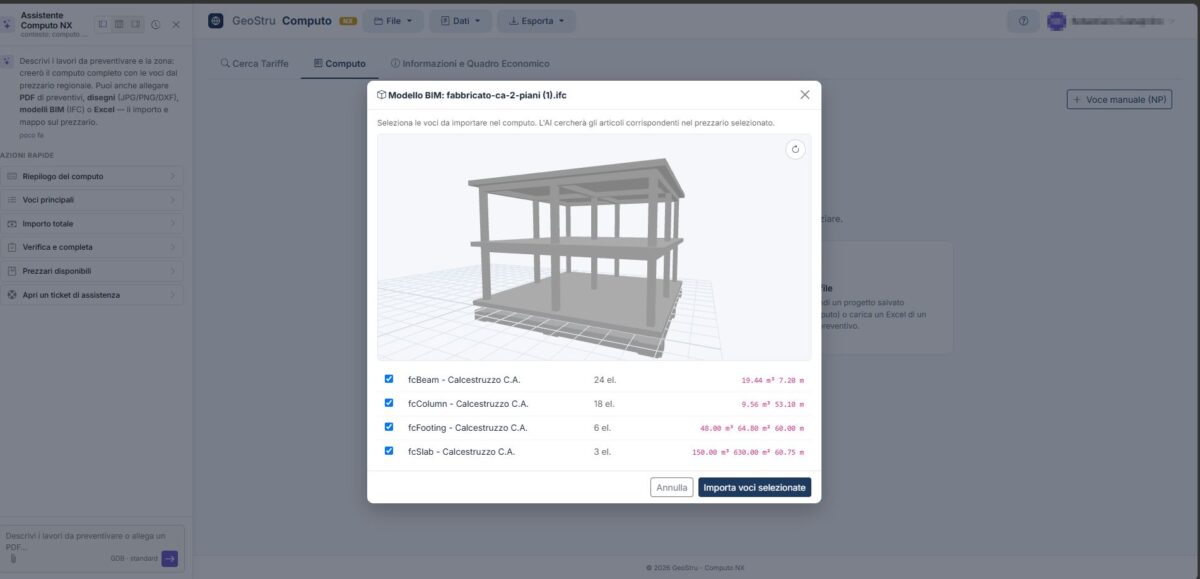
Task: Click the help question mark icon
Action: point(1023,21)
